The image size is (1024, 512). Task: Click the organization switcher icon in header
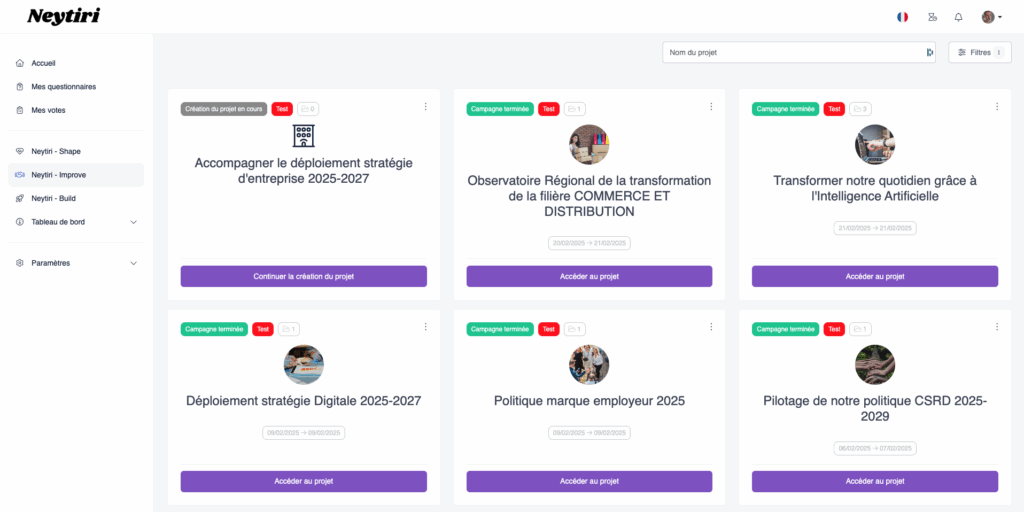pos(932,17)
